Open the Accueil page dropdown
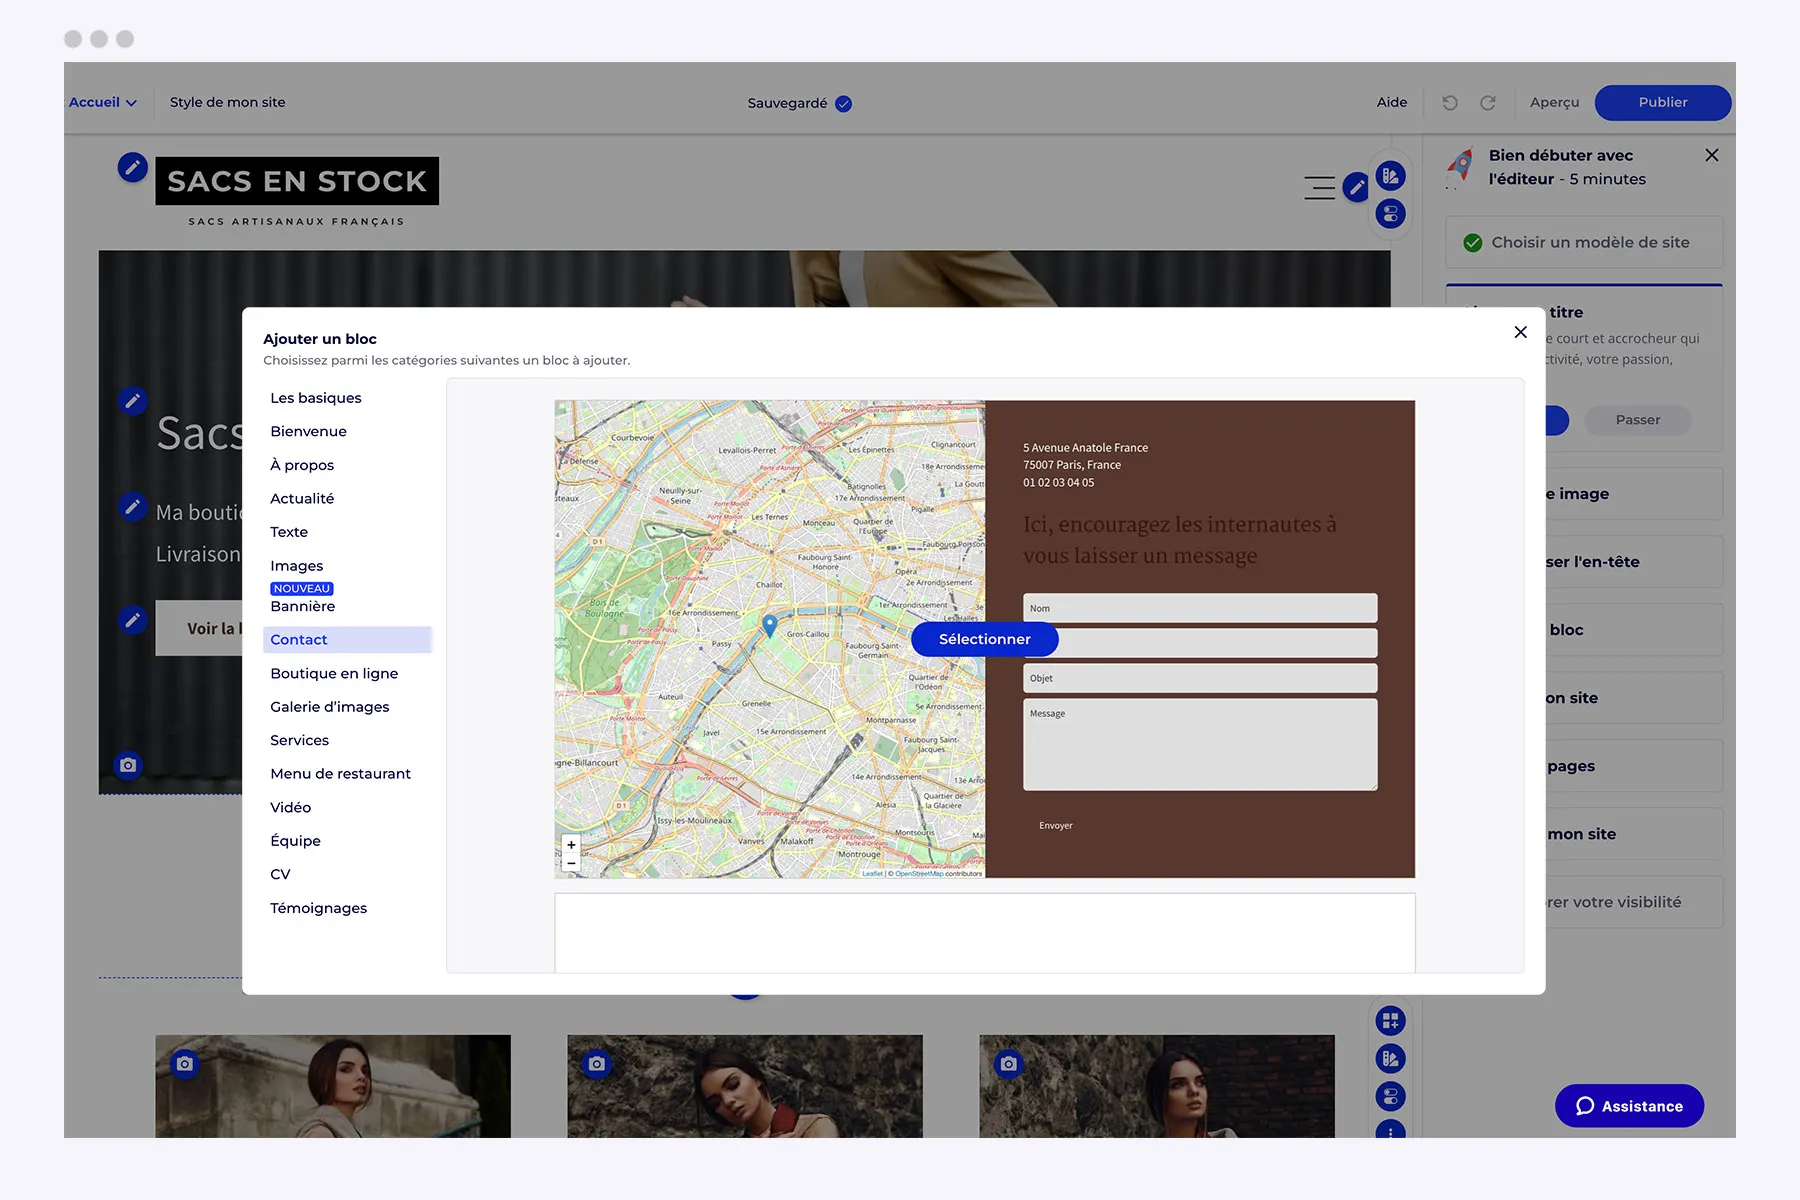This screenshot has height=1200, width=1800. click(x=102, y=102)
